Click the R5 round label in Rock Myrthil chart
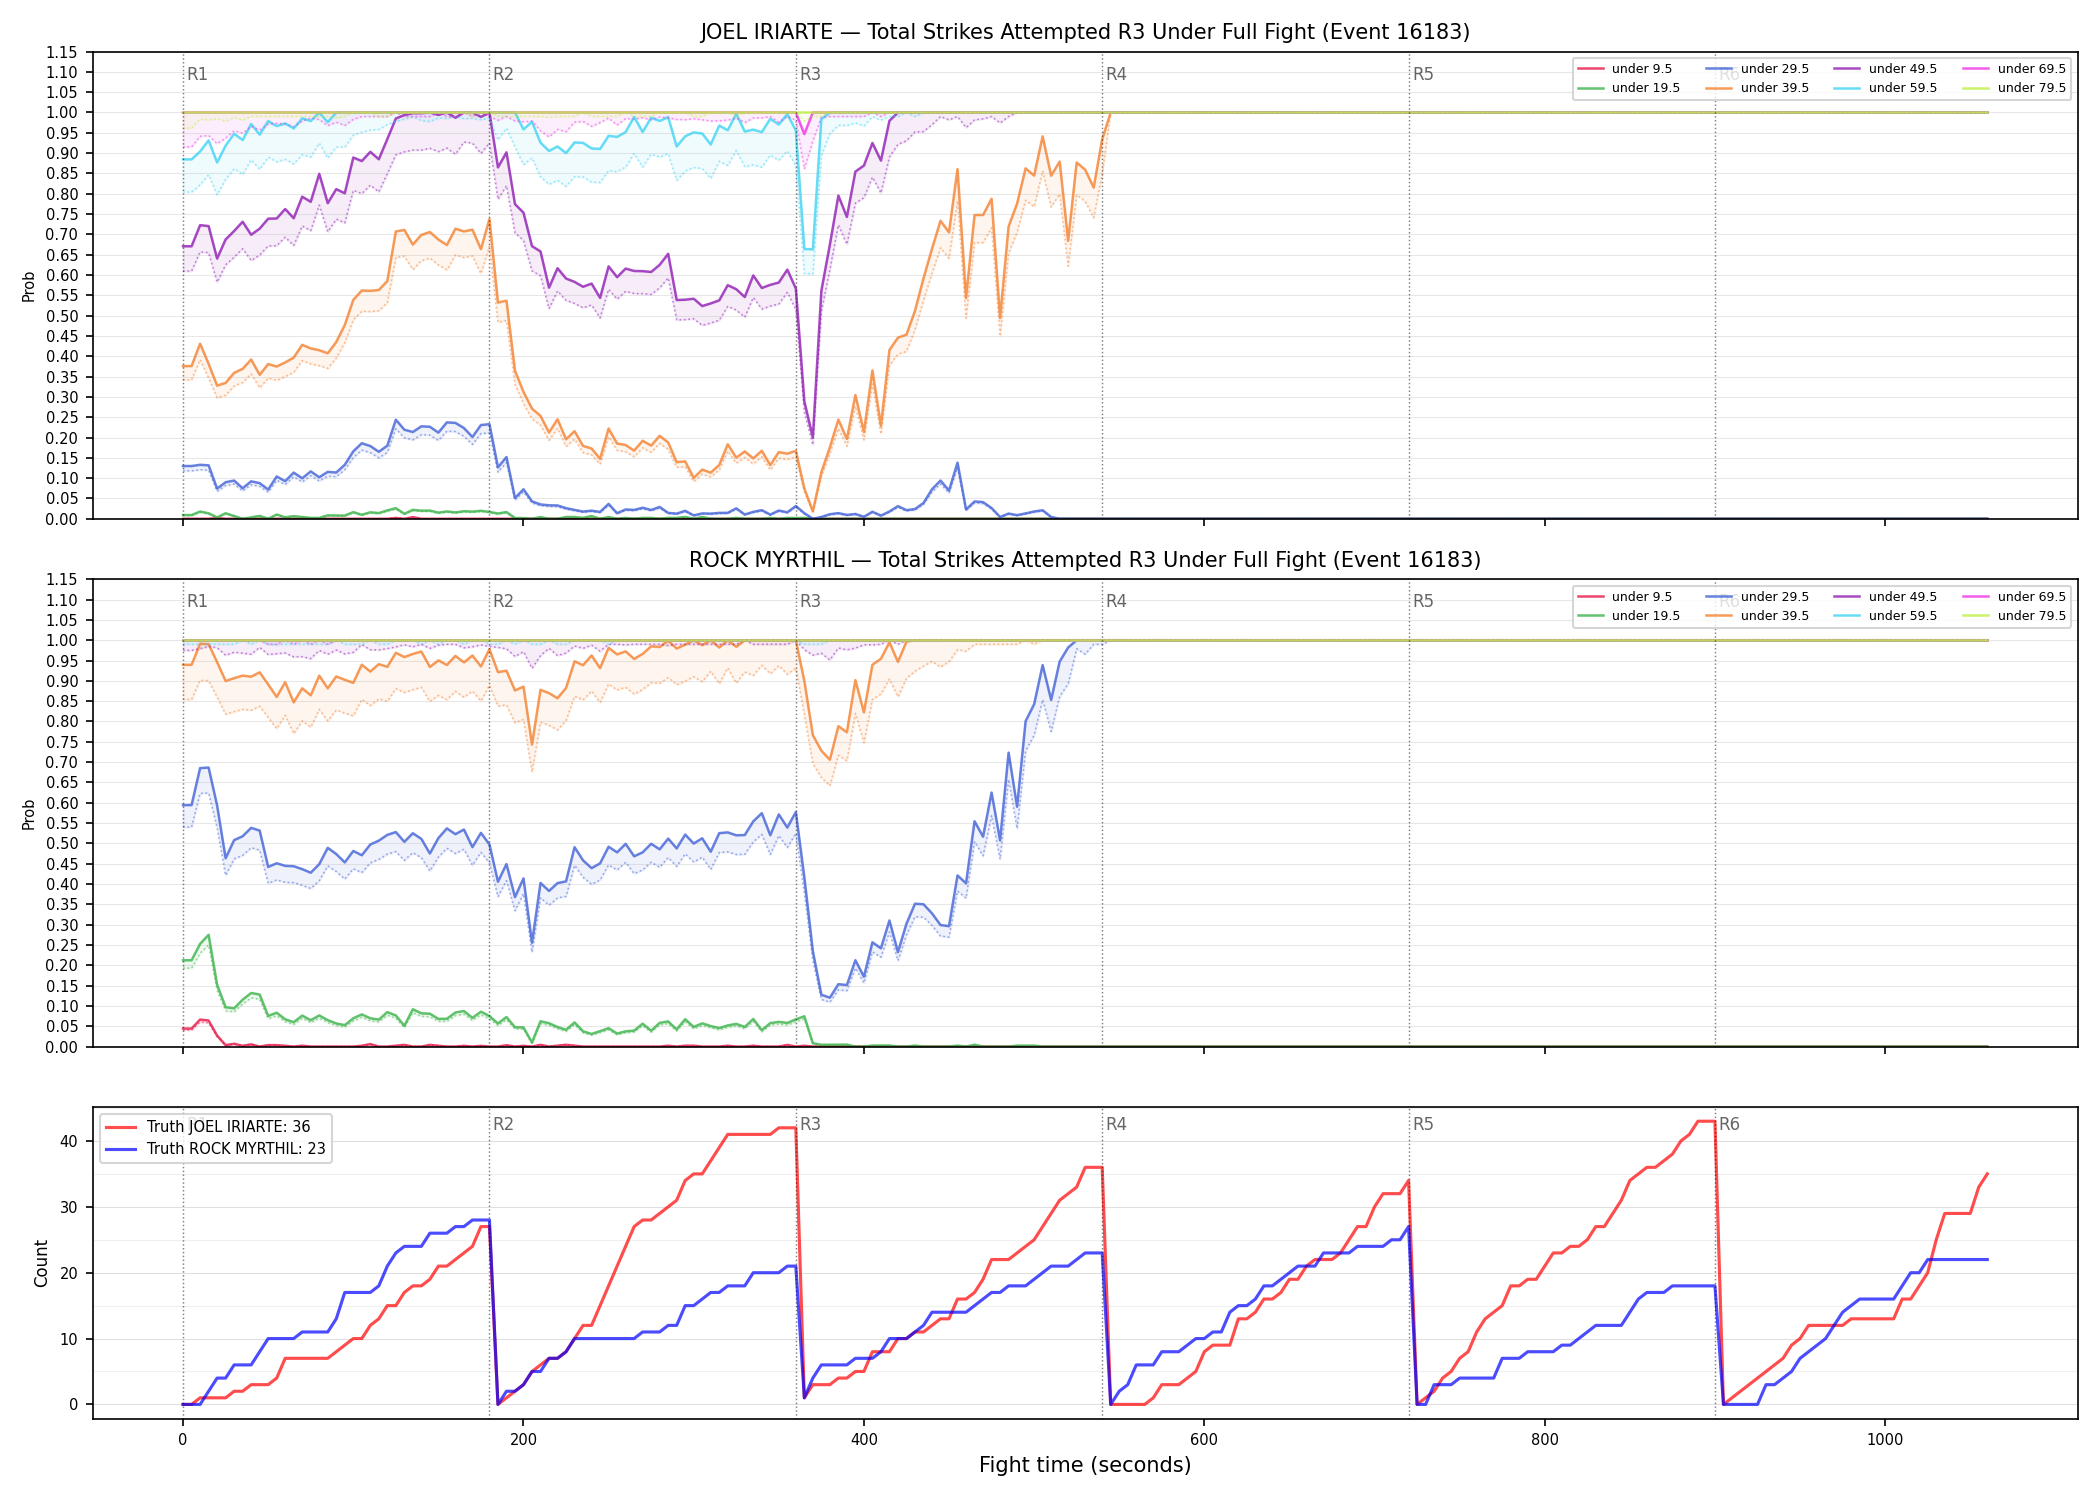The width and height of the screenshot is (2100, 1500). pos(1423,601)
